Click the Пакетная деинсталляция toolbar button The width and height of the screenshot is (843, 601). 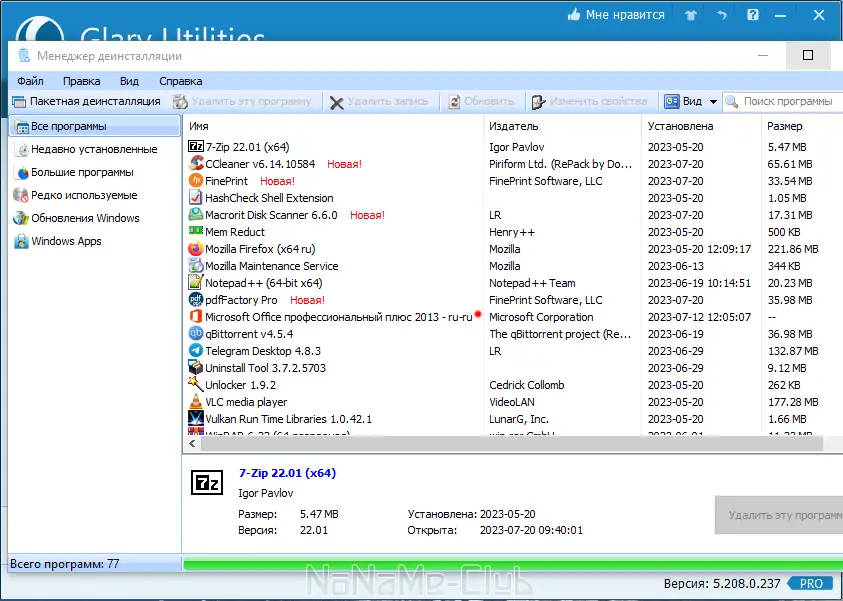tap(87, 102)
